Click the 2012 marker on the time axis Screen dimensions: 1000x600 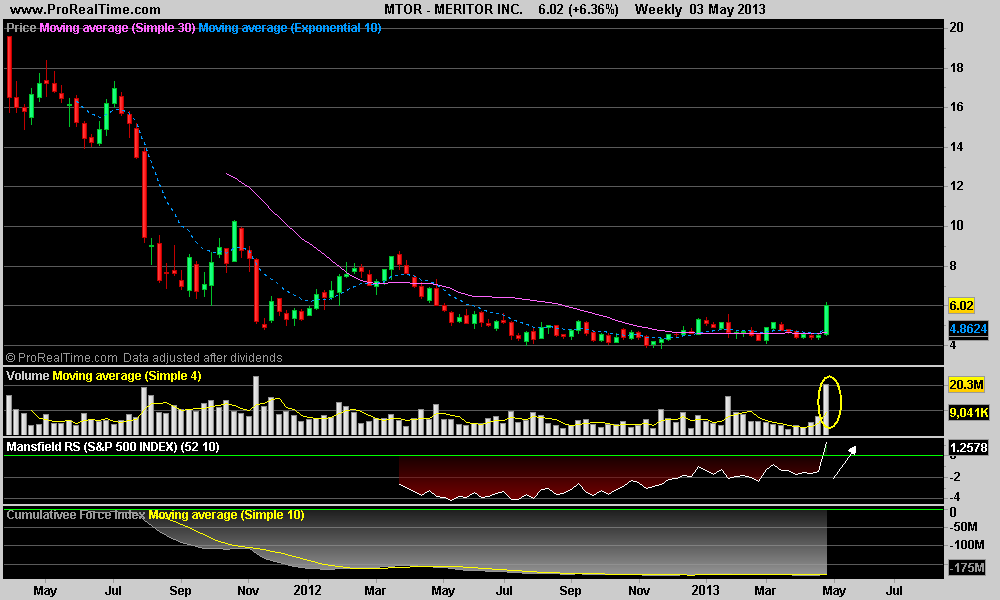pyautogui.click(x=308, y=590)
